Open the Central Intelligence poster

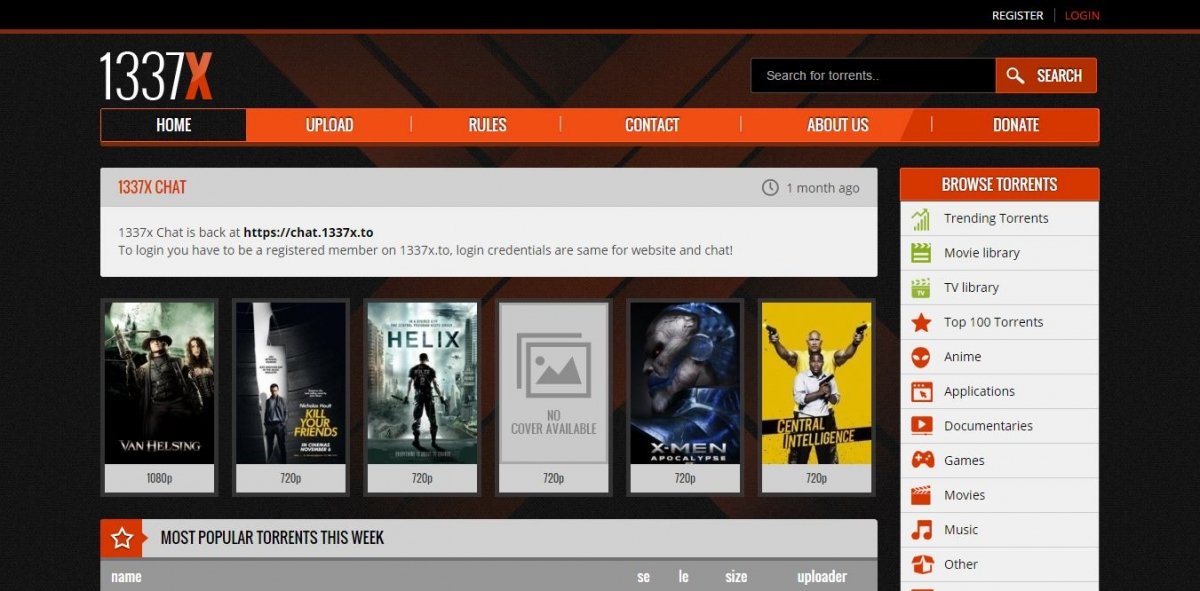pyautogui.click(x=817, y=383)
